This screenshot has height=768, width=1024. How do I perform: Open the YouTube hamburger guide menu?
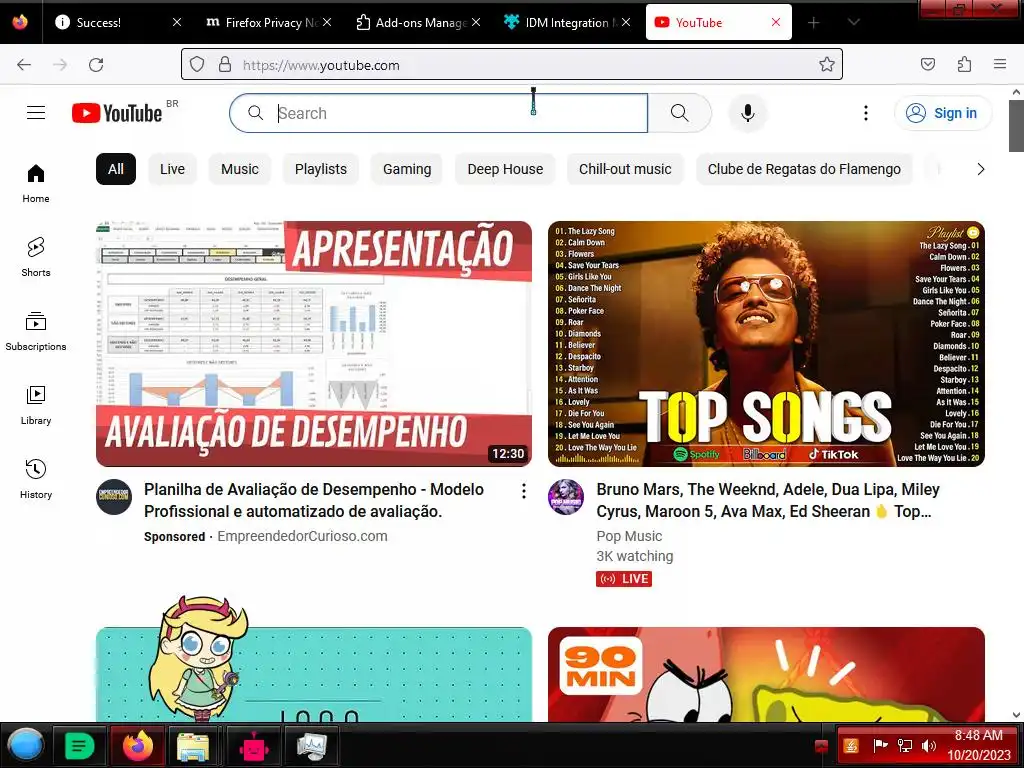coord(36,113)
